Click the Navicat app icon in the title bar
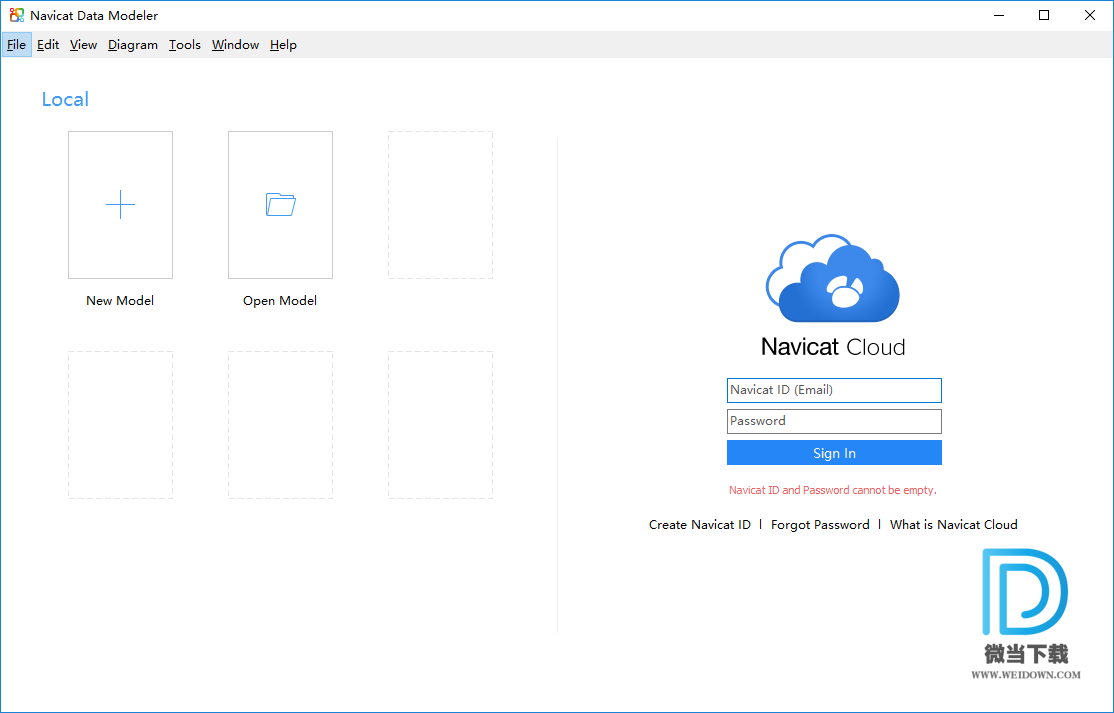This screenshot has height=713, width=1114. pos(16,15)
